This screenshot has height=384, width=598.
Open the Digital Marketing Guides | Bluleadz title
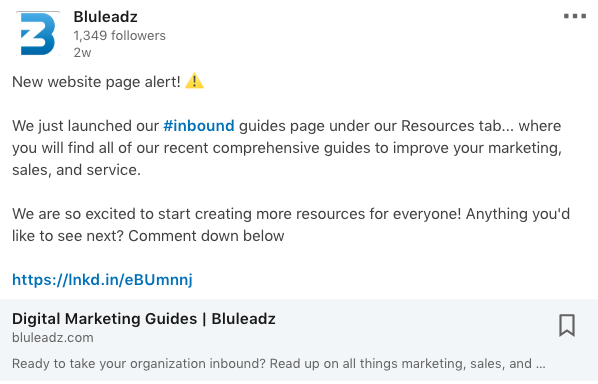click(x=143, y=319)
